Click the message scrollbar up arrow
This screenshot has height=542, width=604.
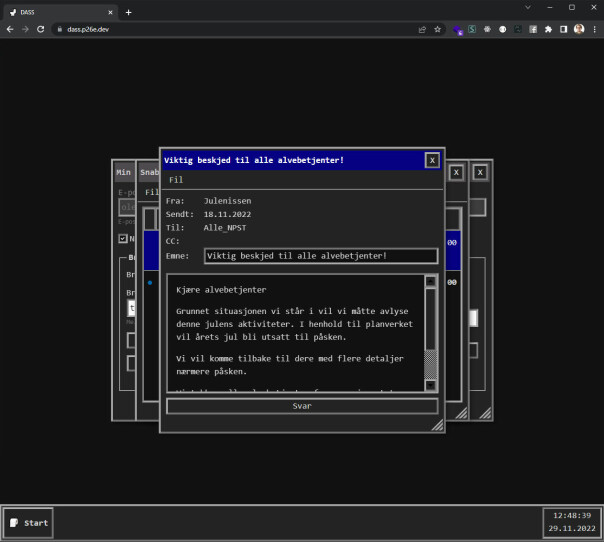[431, 282]
